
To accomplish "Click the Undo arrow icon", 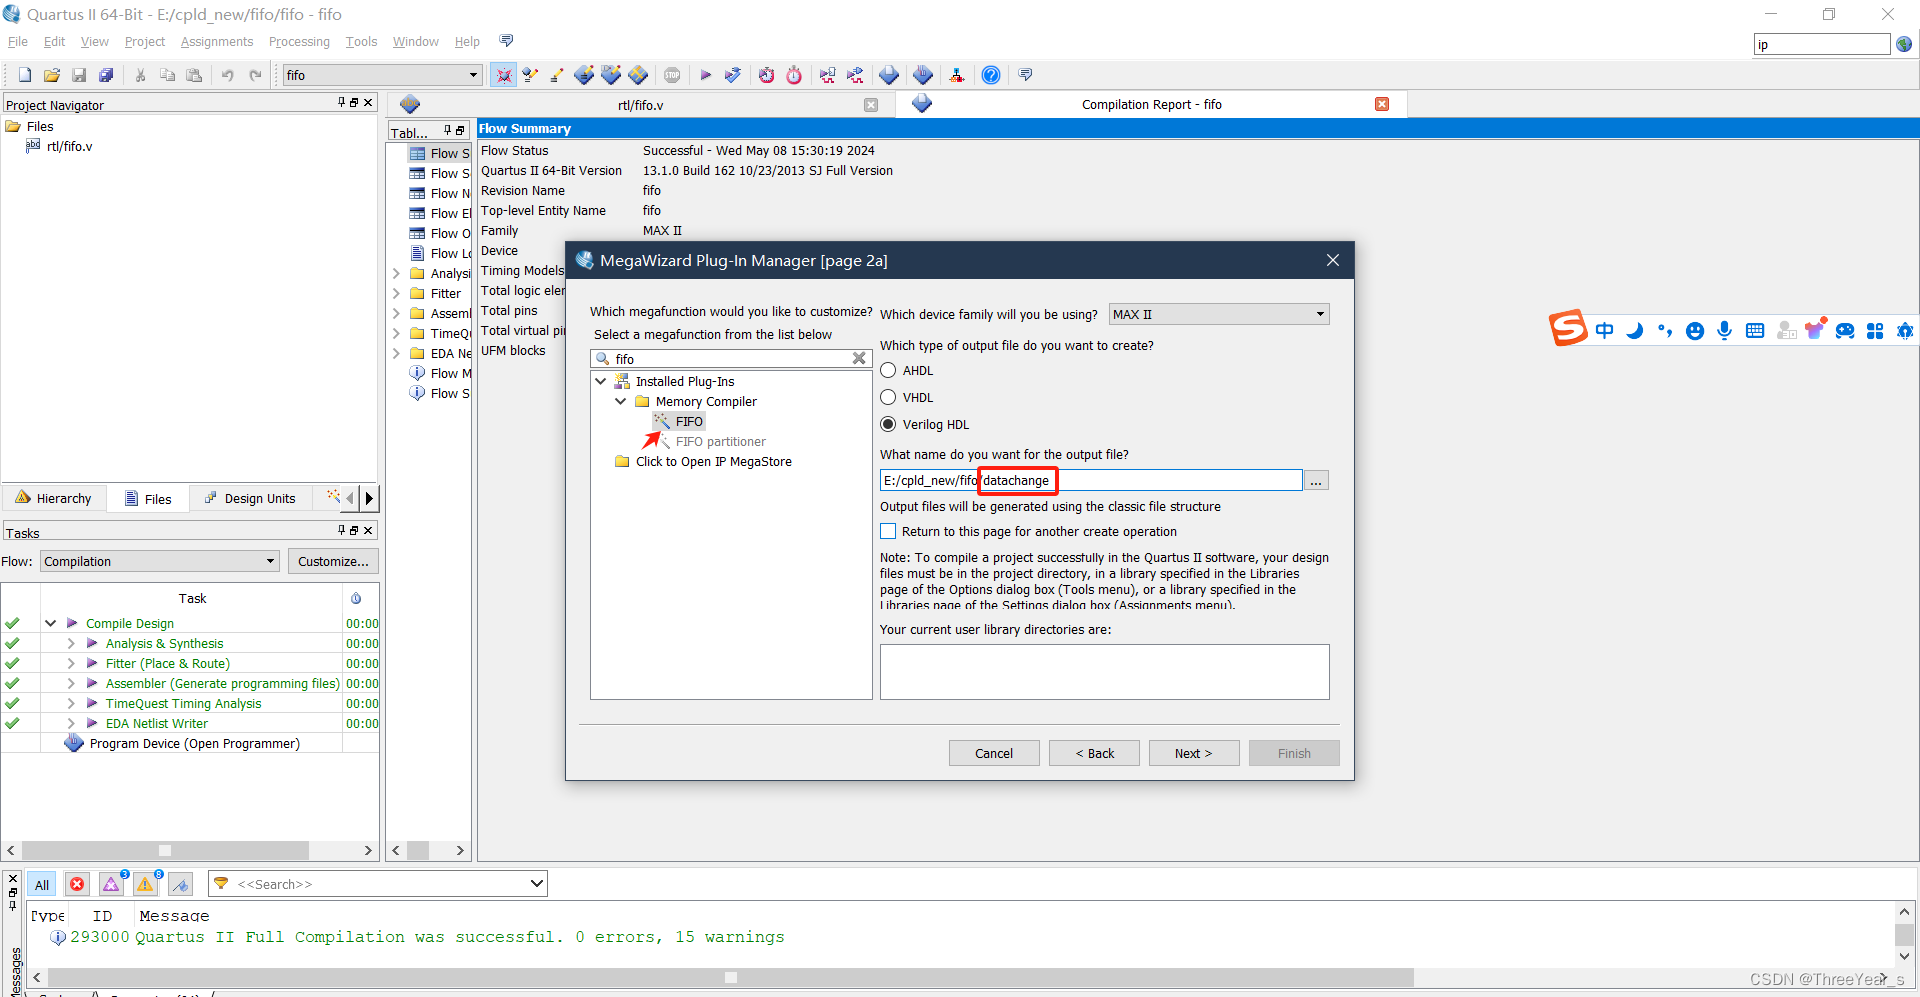I will point(228,75).
